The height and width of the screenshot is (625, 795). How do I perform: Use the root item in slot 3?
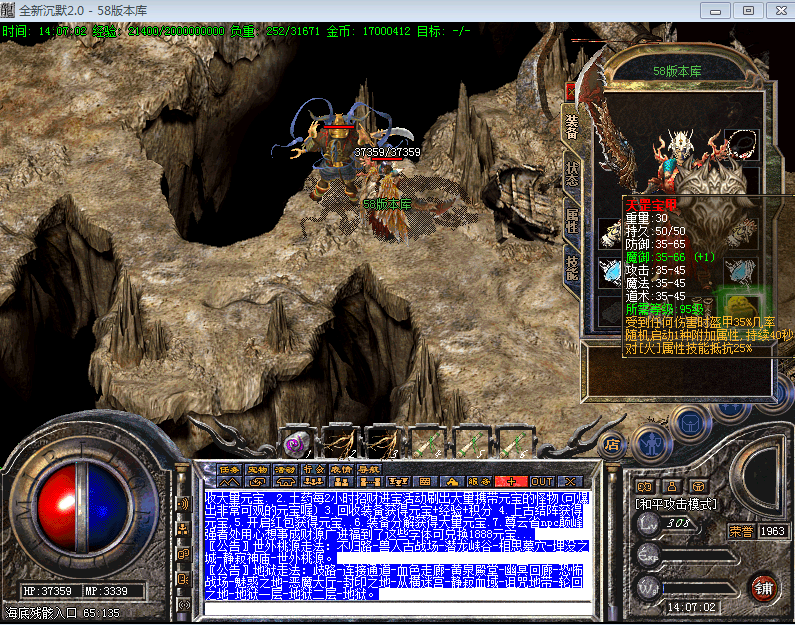[383, 443]
